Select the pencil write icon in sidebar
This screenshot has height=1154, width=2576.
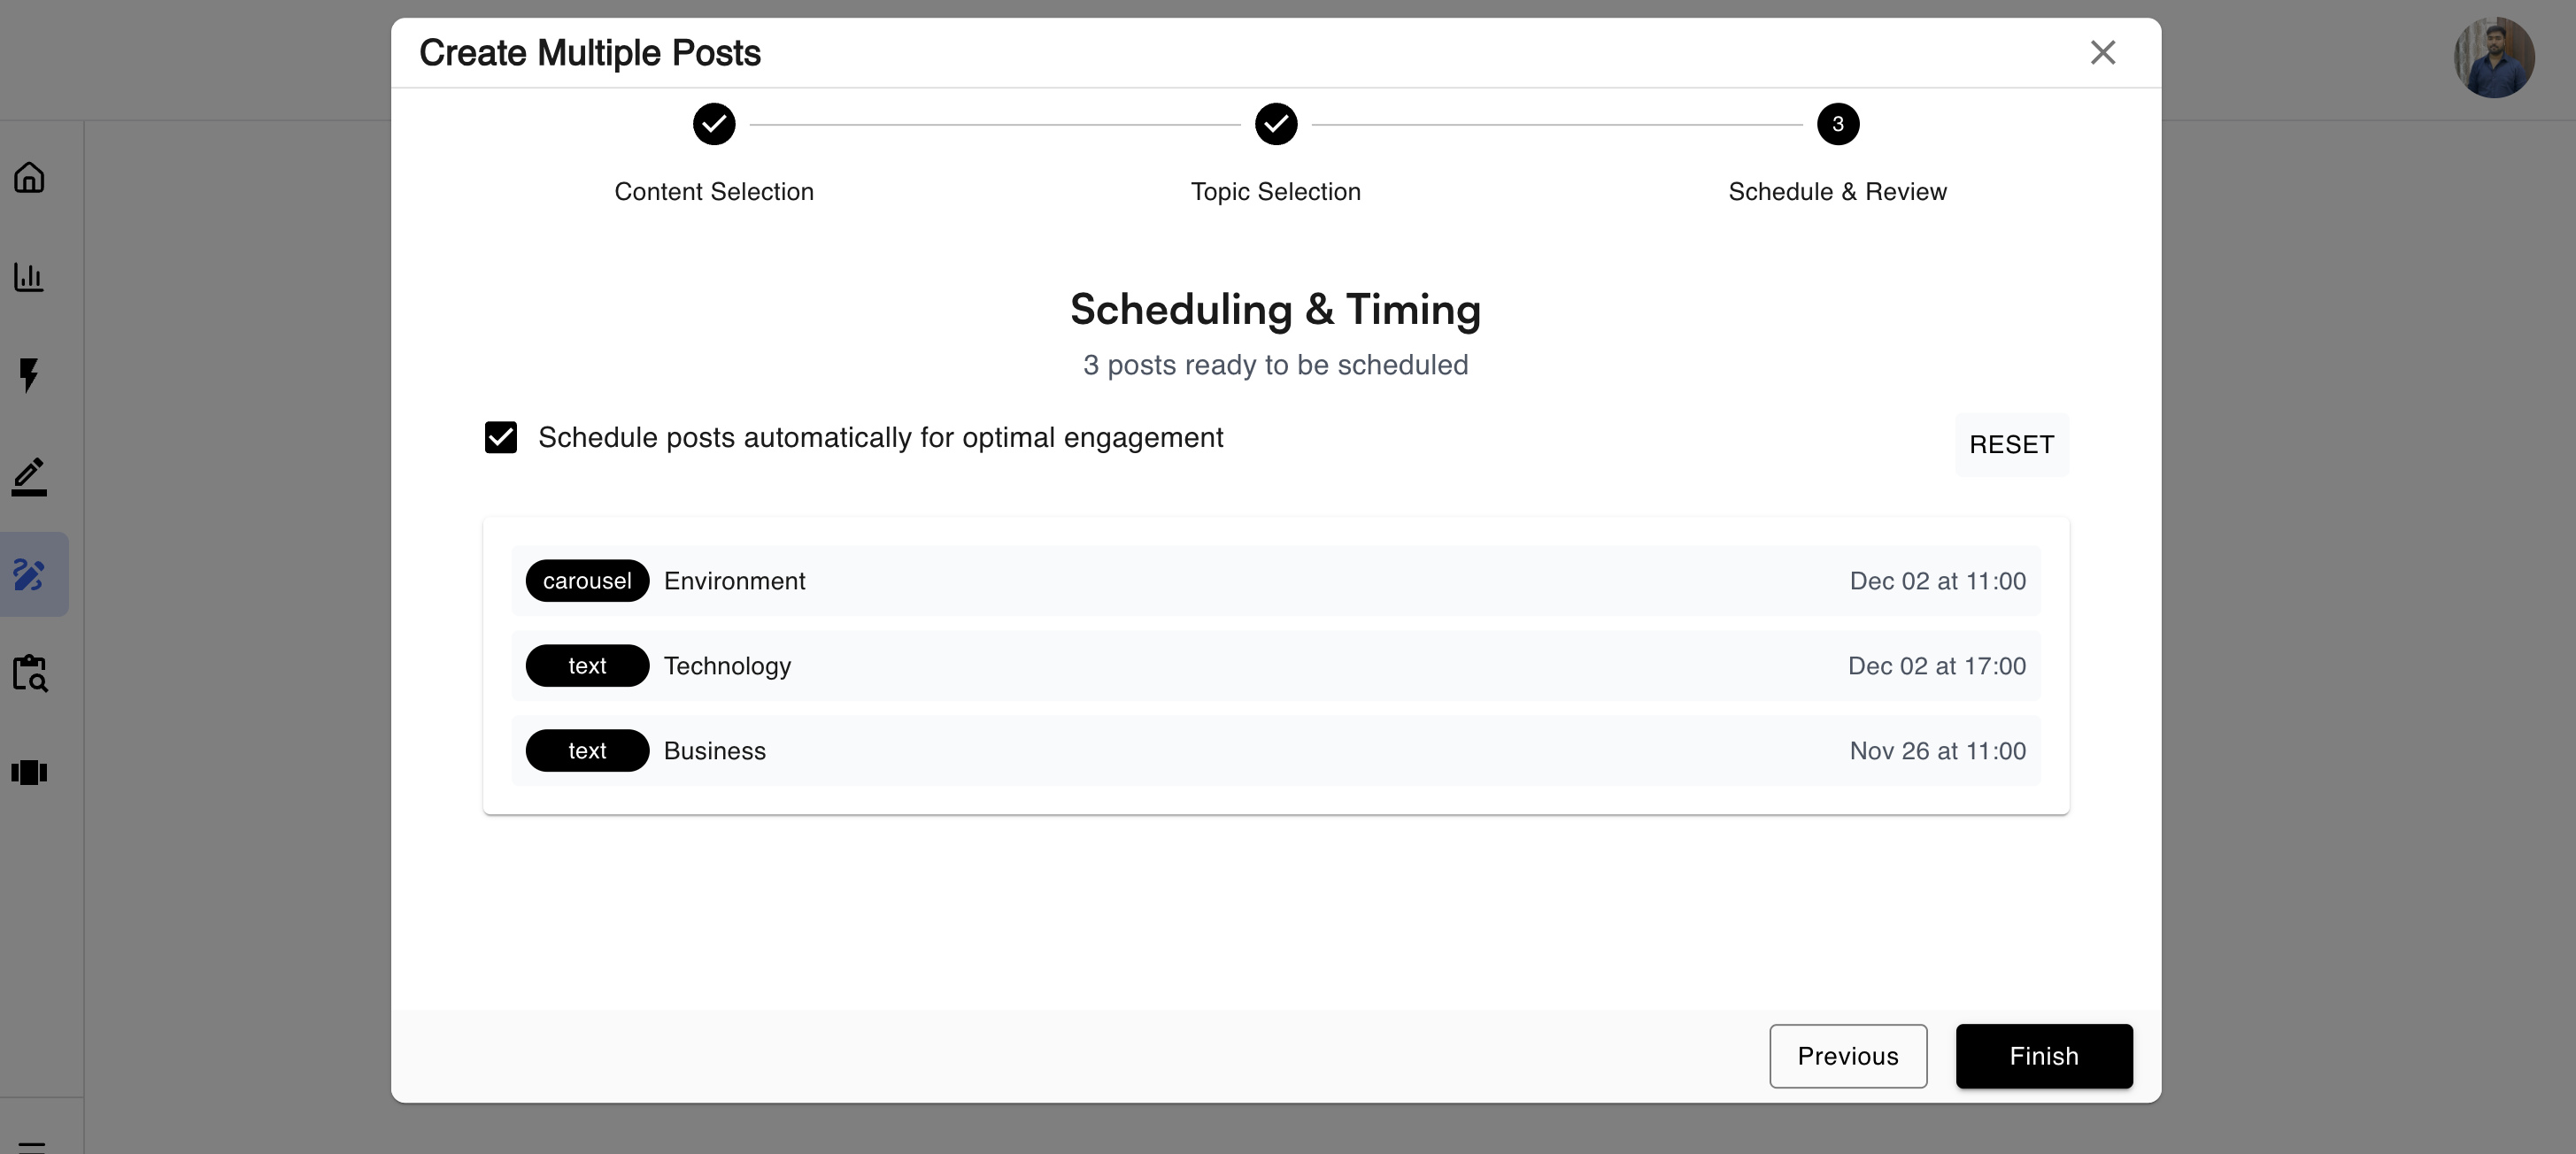29,476
